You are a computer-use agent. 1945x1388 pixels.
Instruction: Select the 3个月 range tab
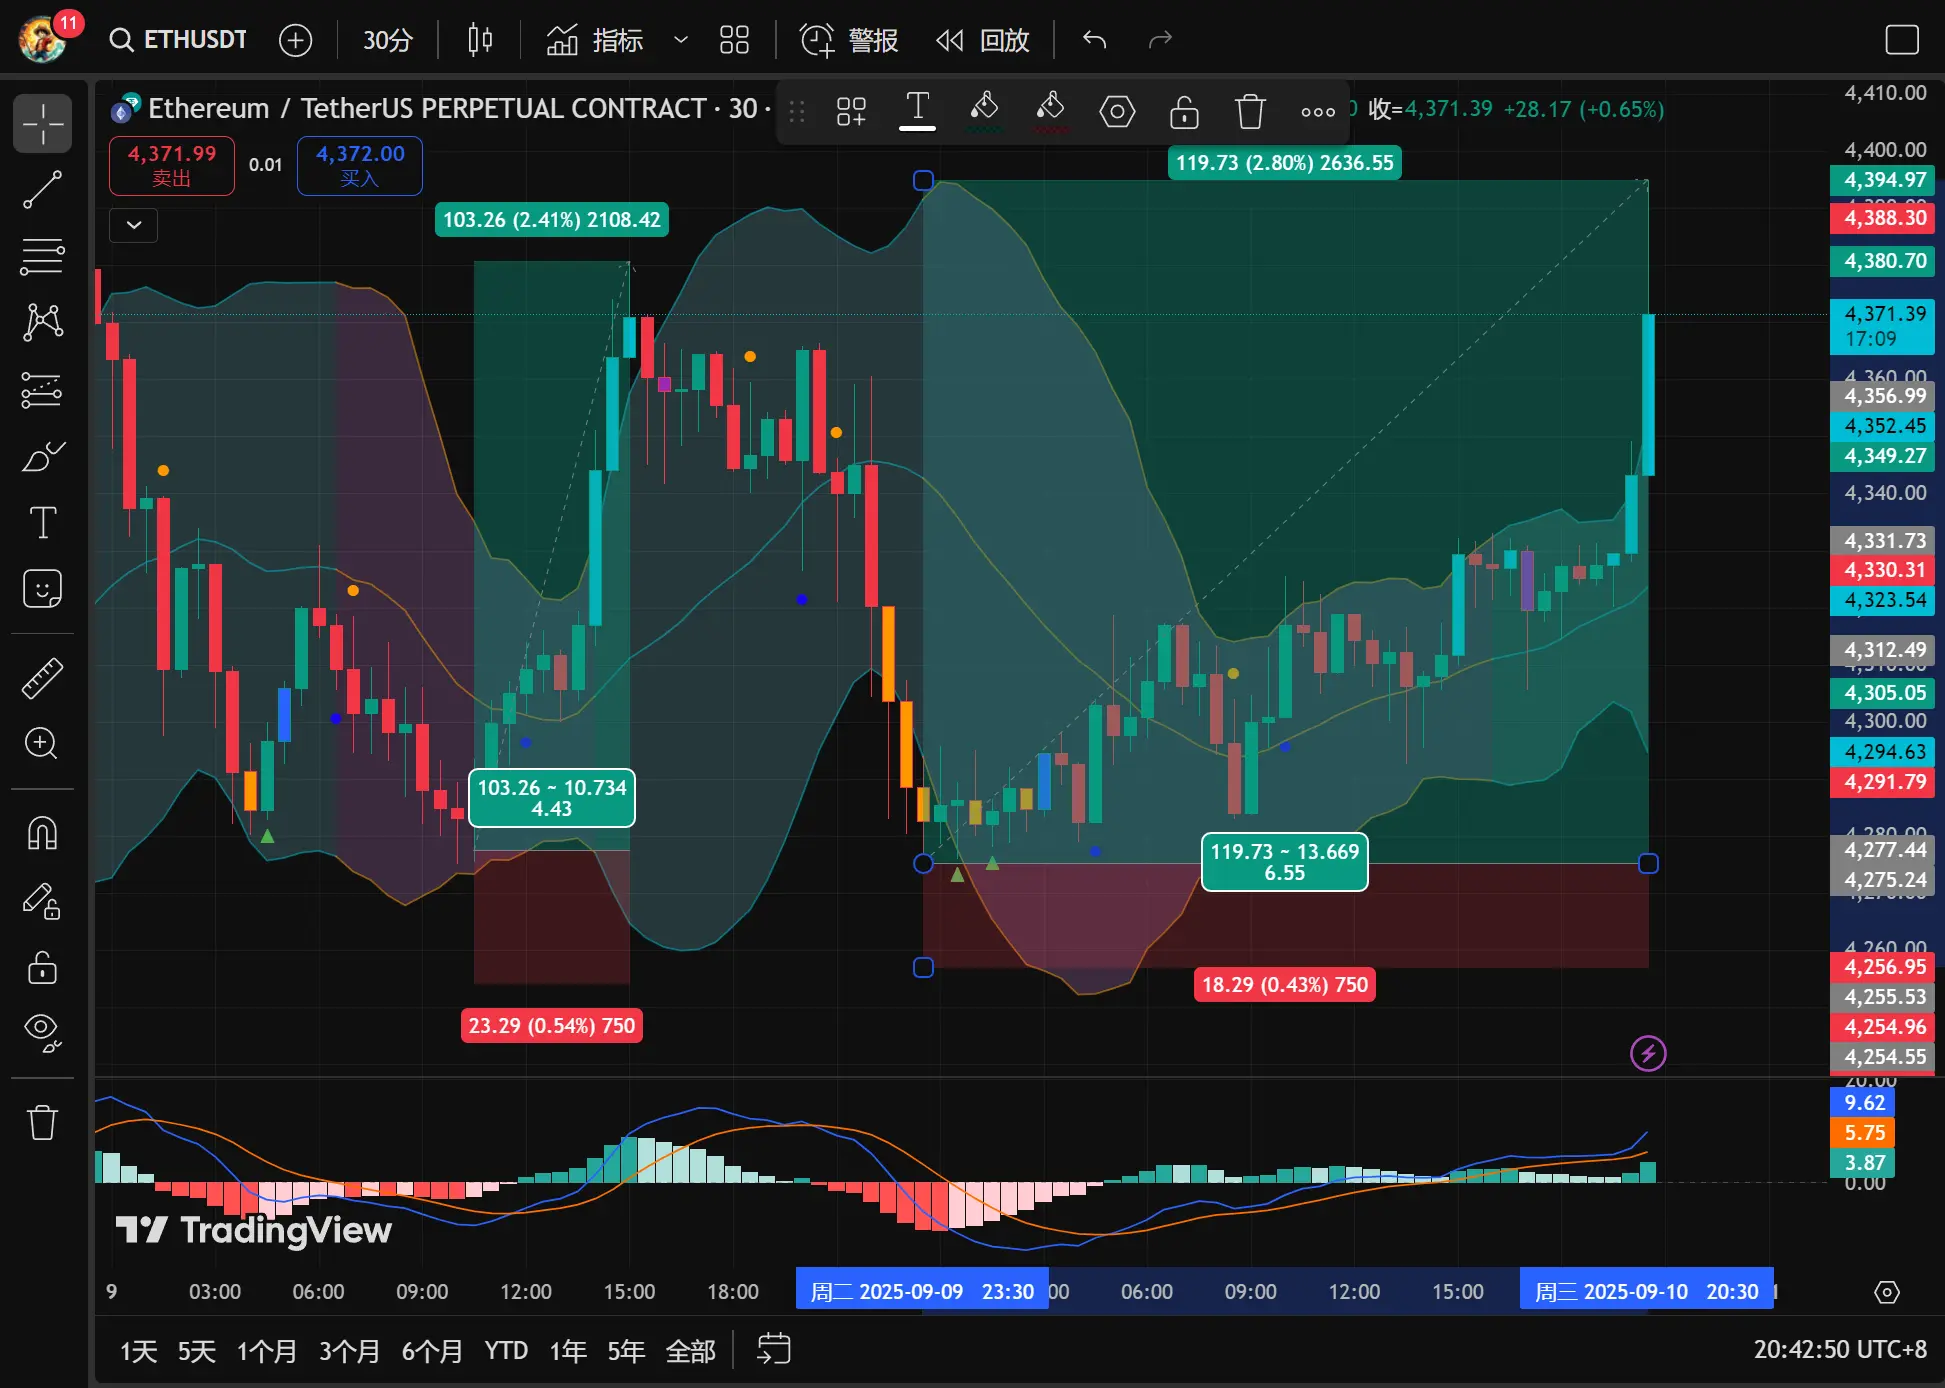click(x=349, y=1351)
